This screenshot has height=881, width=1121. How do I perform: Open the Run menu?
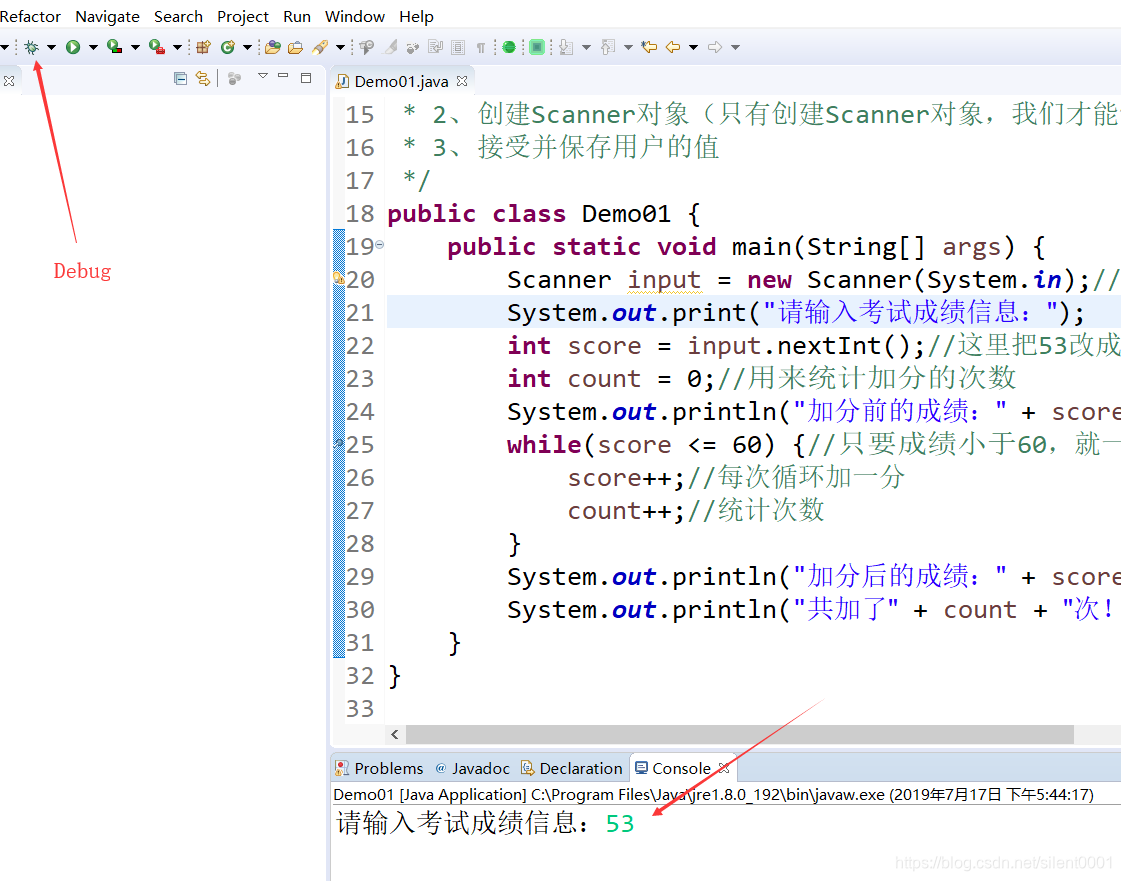297,16
